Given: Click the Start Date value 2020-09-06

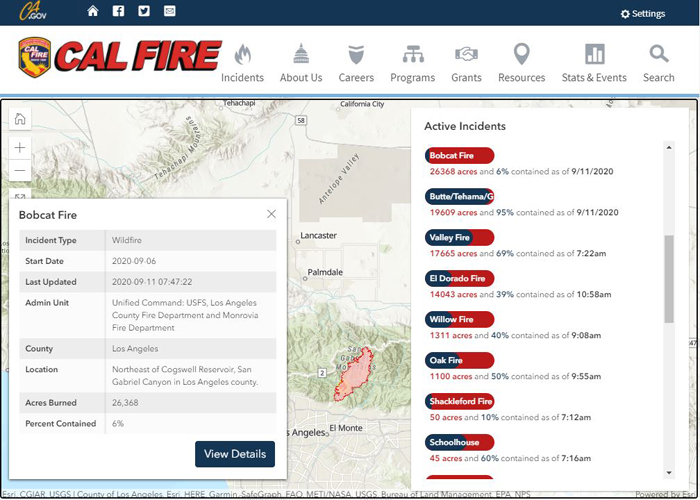Looking at the screenshot, I should pyautogui.click(x=134, y=261).
